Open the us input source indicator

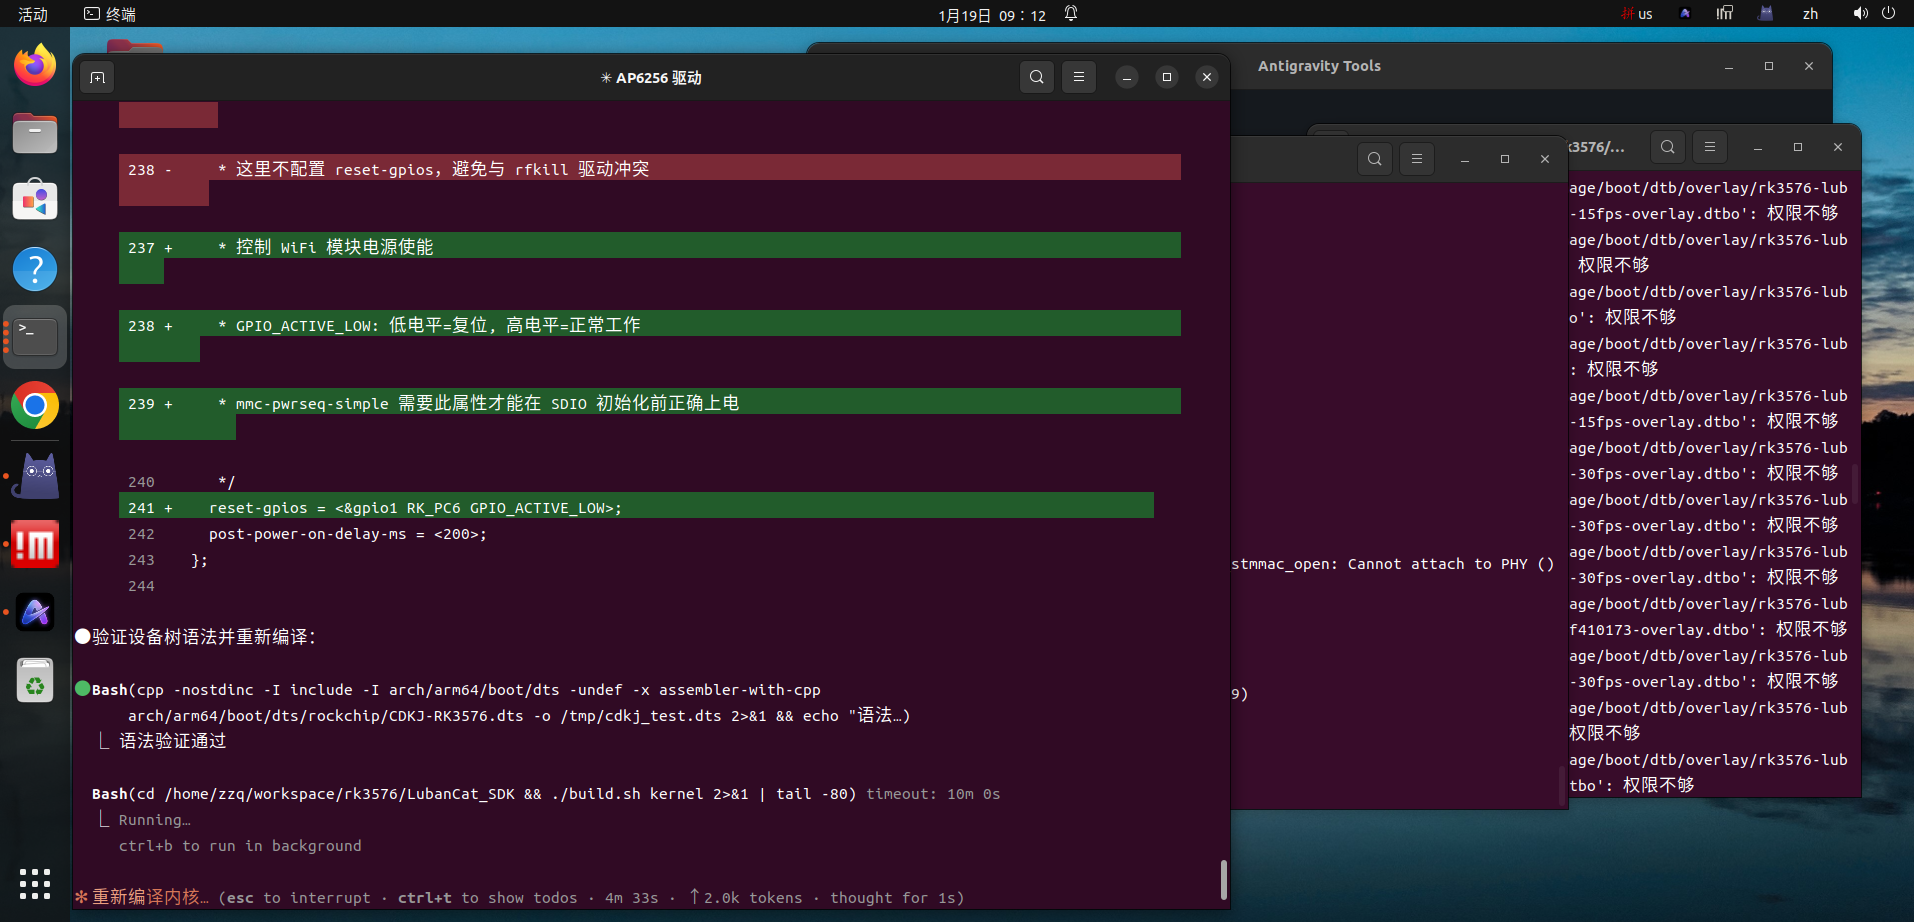1637,14
